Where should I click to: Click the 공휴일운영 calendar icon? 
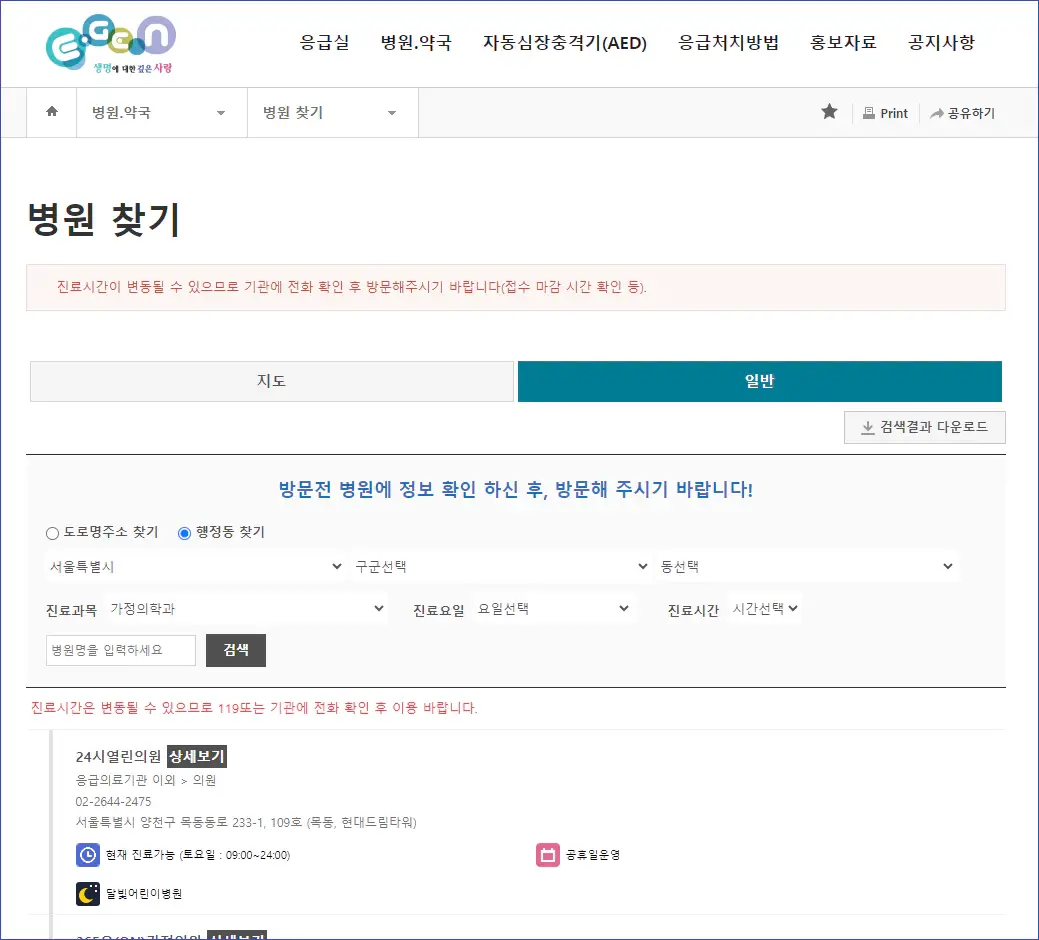point(548,855)
